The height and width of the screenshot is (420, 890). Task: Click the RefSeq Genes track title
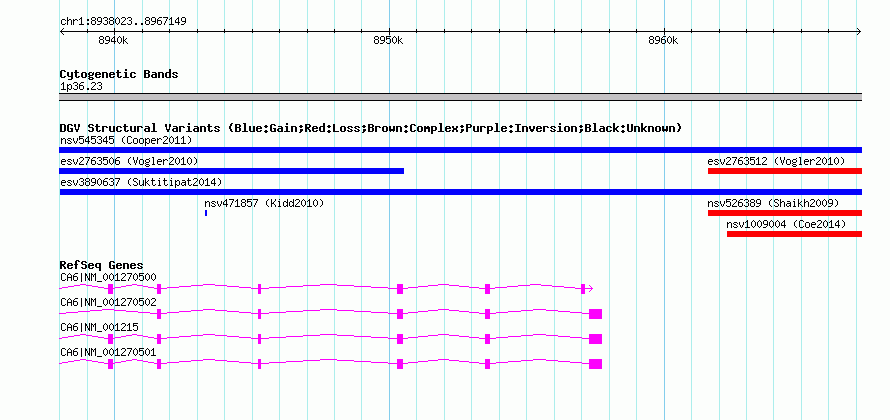101,265
